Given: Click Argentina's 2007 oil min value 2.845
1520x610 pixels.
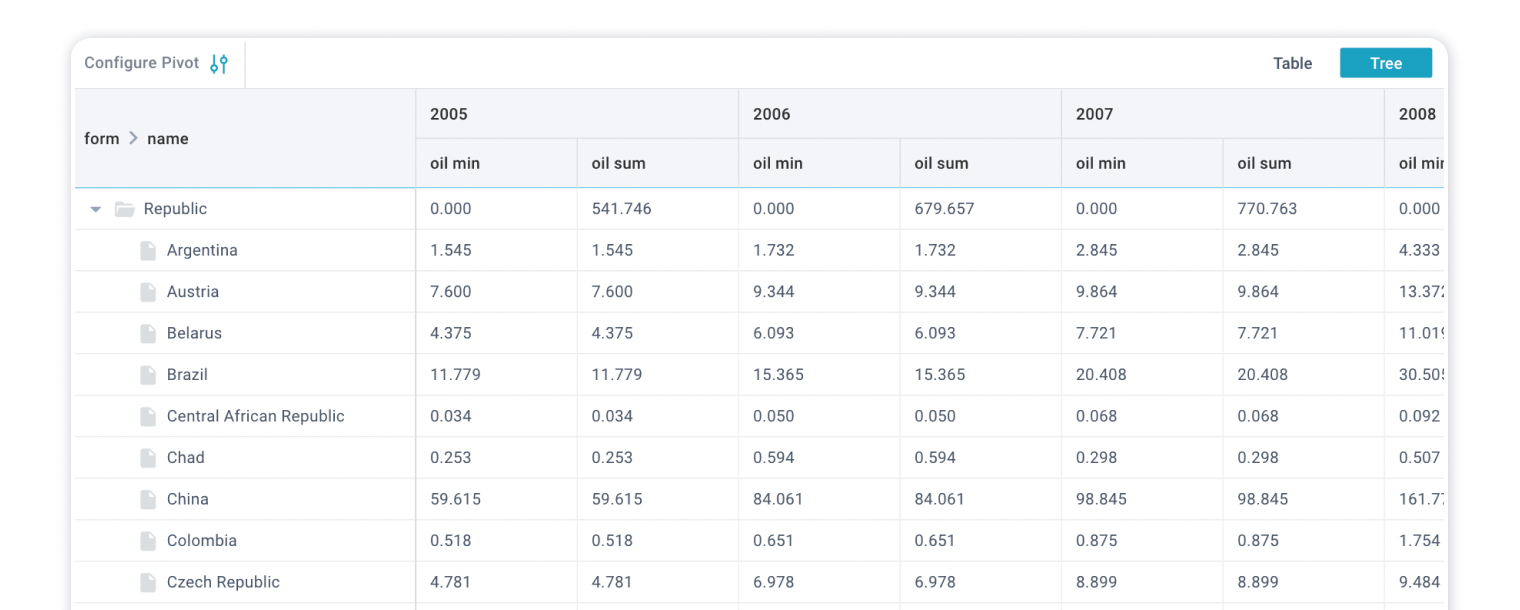Looking at the screenshot, I should point(1142,251).
